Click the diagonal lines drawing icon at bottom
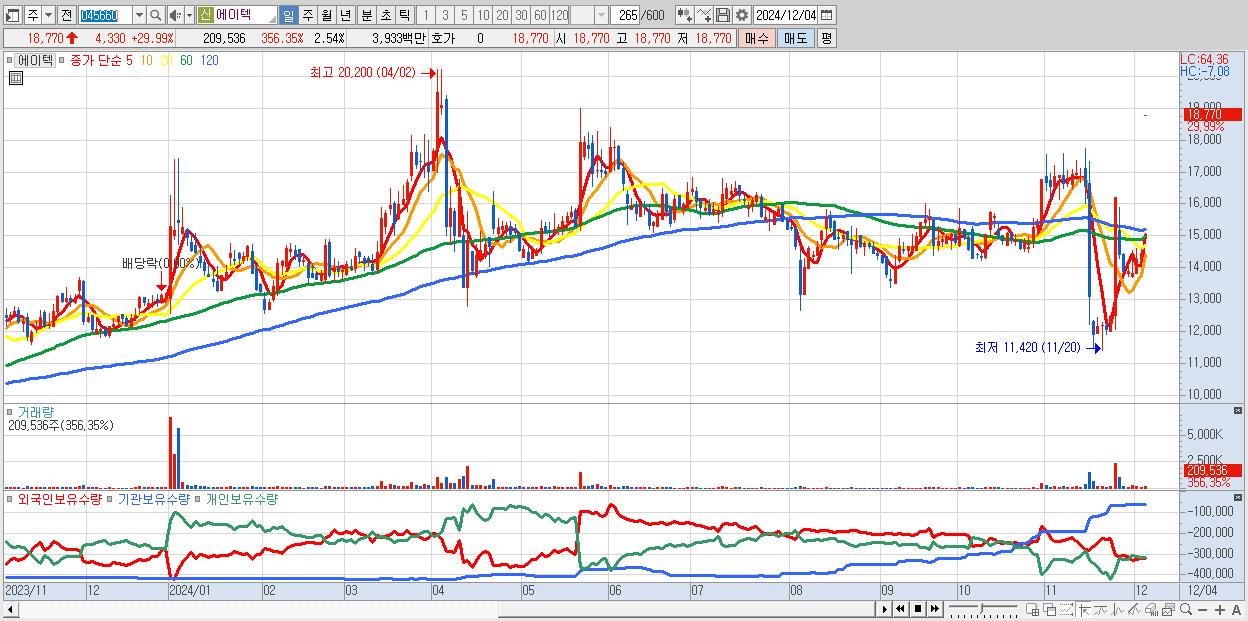 (x=1134, y=610)
